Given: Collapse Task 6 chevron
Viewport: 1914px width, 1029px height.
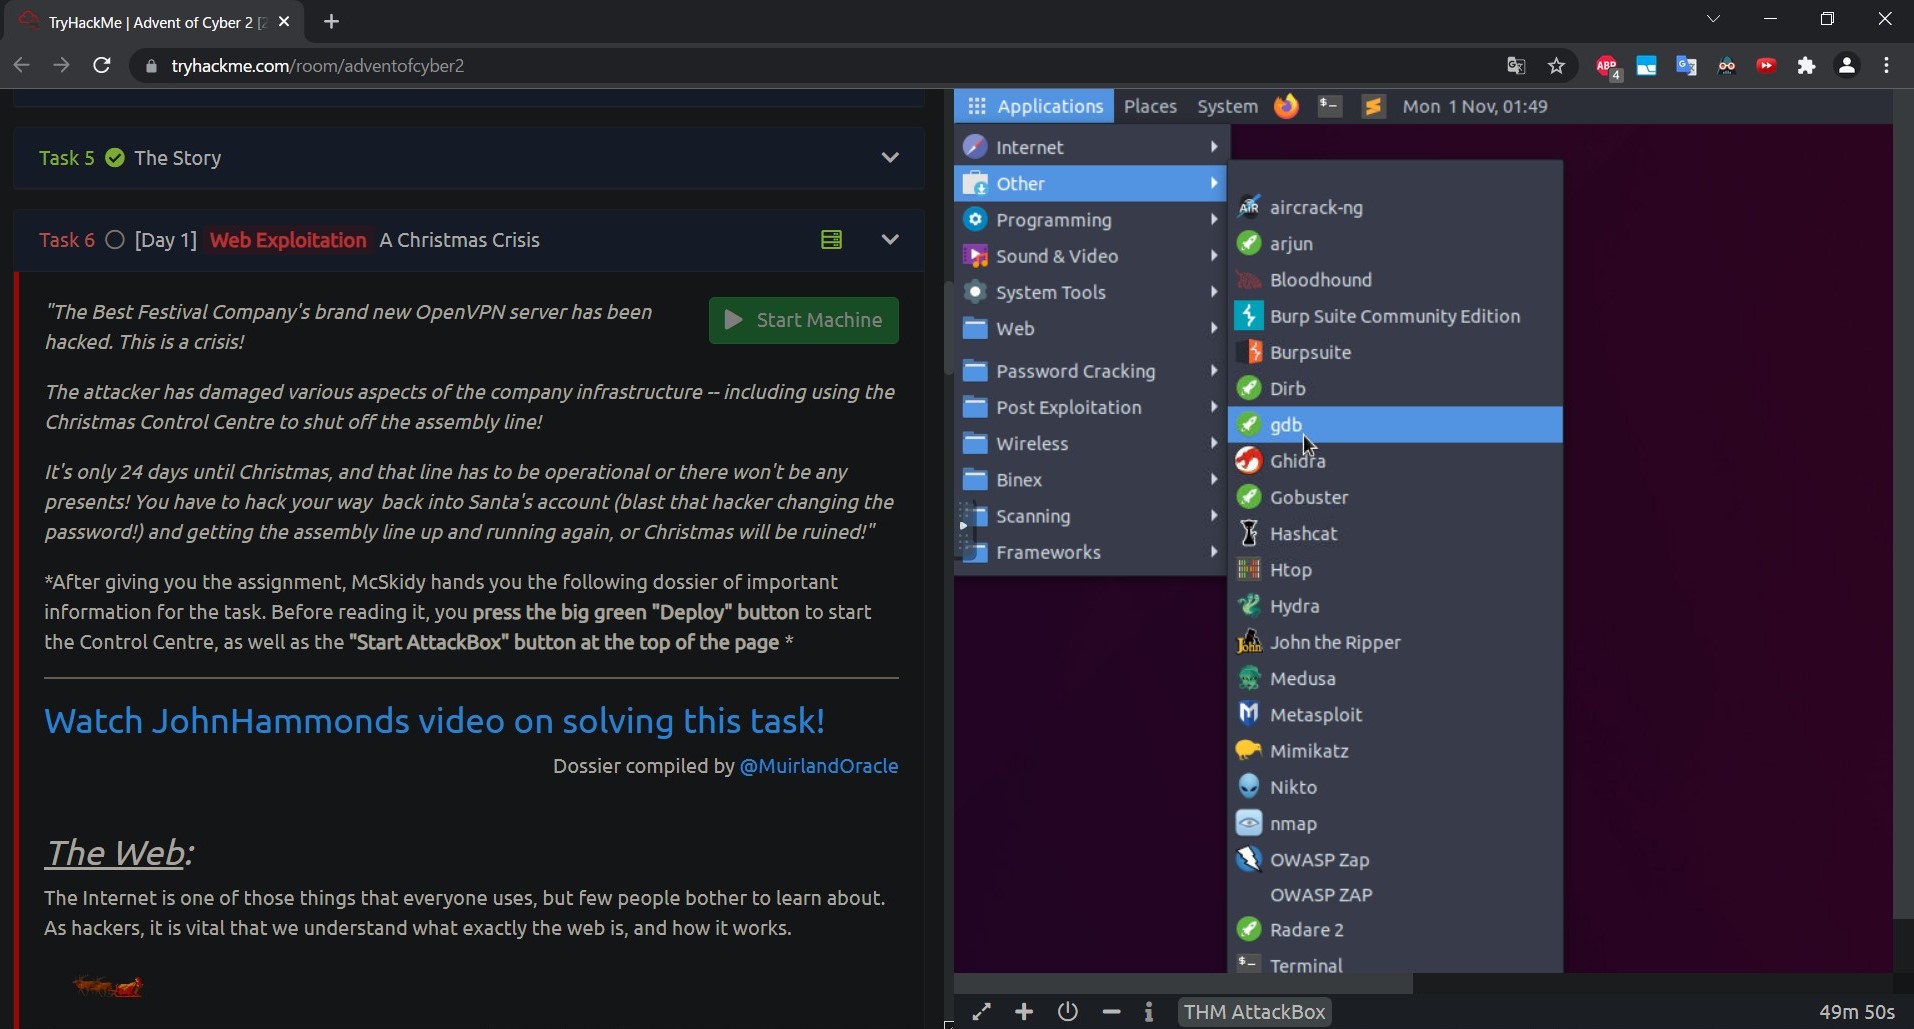Looking at the screenshot, I should click(890, 240).
